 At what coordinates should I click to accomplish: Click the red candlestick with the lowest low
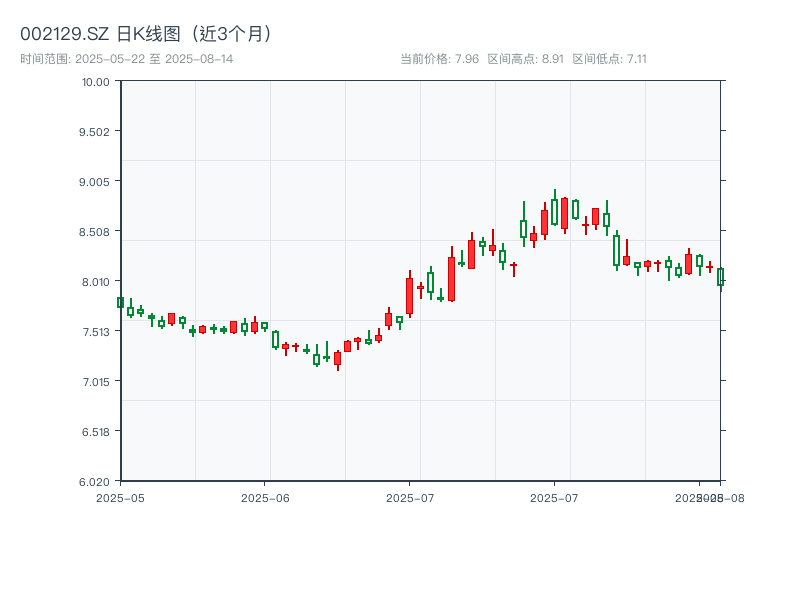click(337, 358)
